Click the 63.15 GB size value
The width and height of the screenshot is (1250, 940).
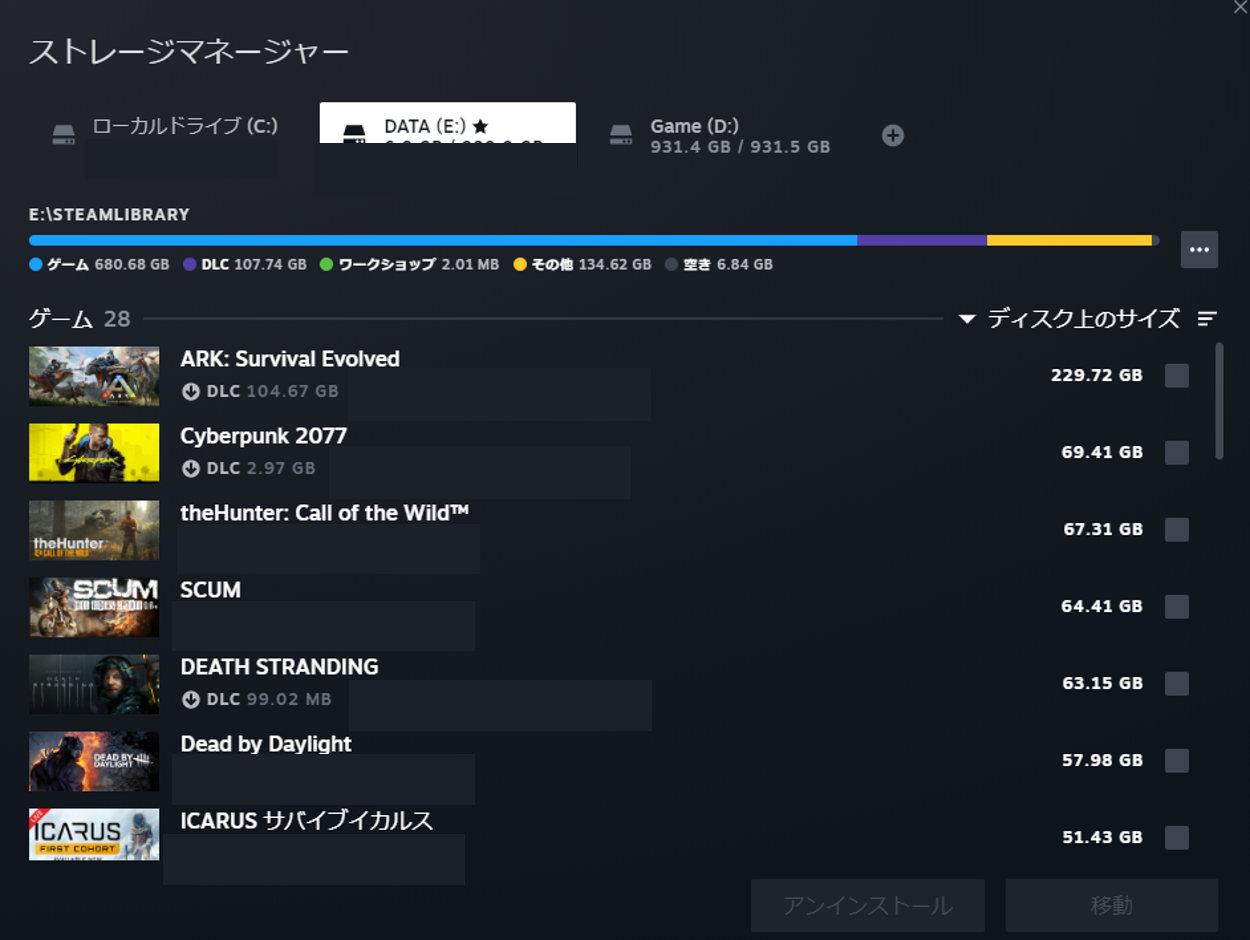click(x=1102, y=684)
